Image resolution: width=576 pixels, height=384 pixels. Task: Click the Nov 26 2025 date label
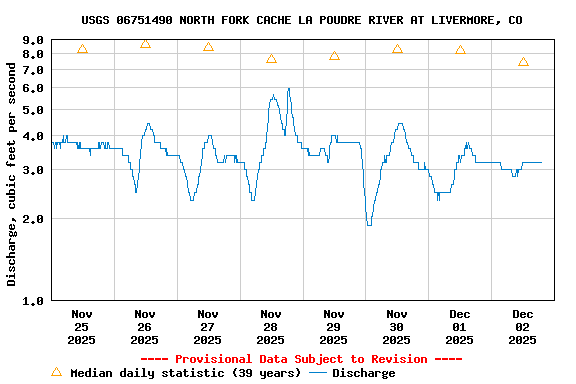coord(144,327)
